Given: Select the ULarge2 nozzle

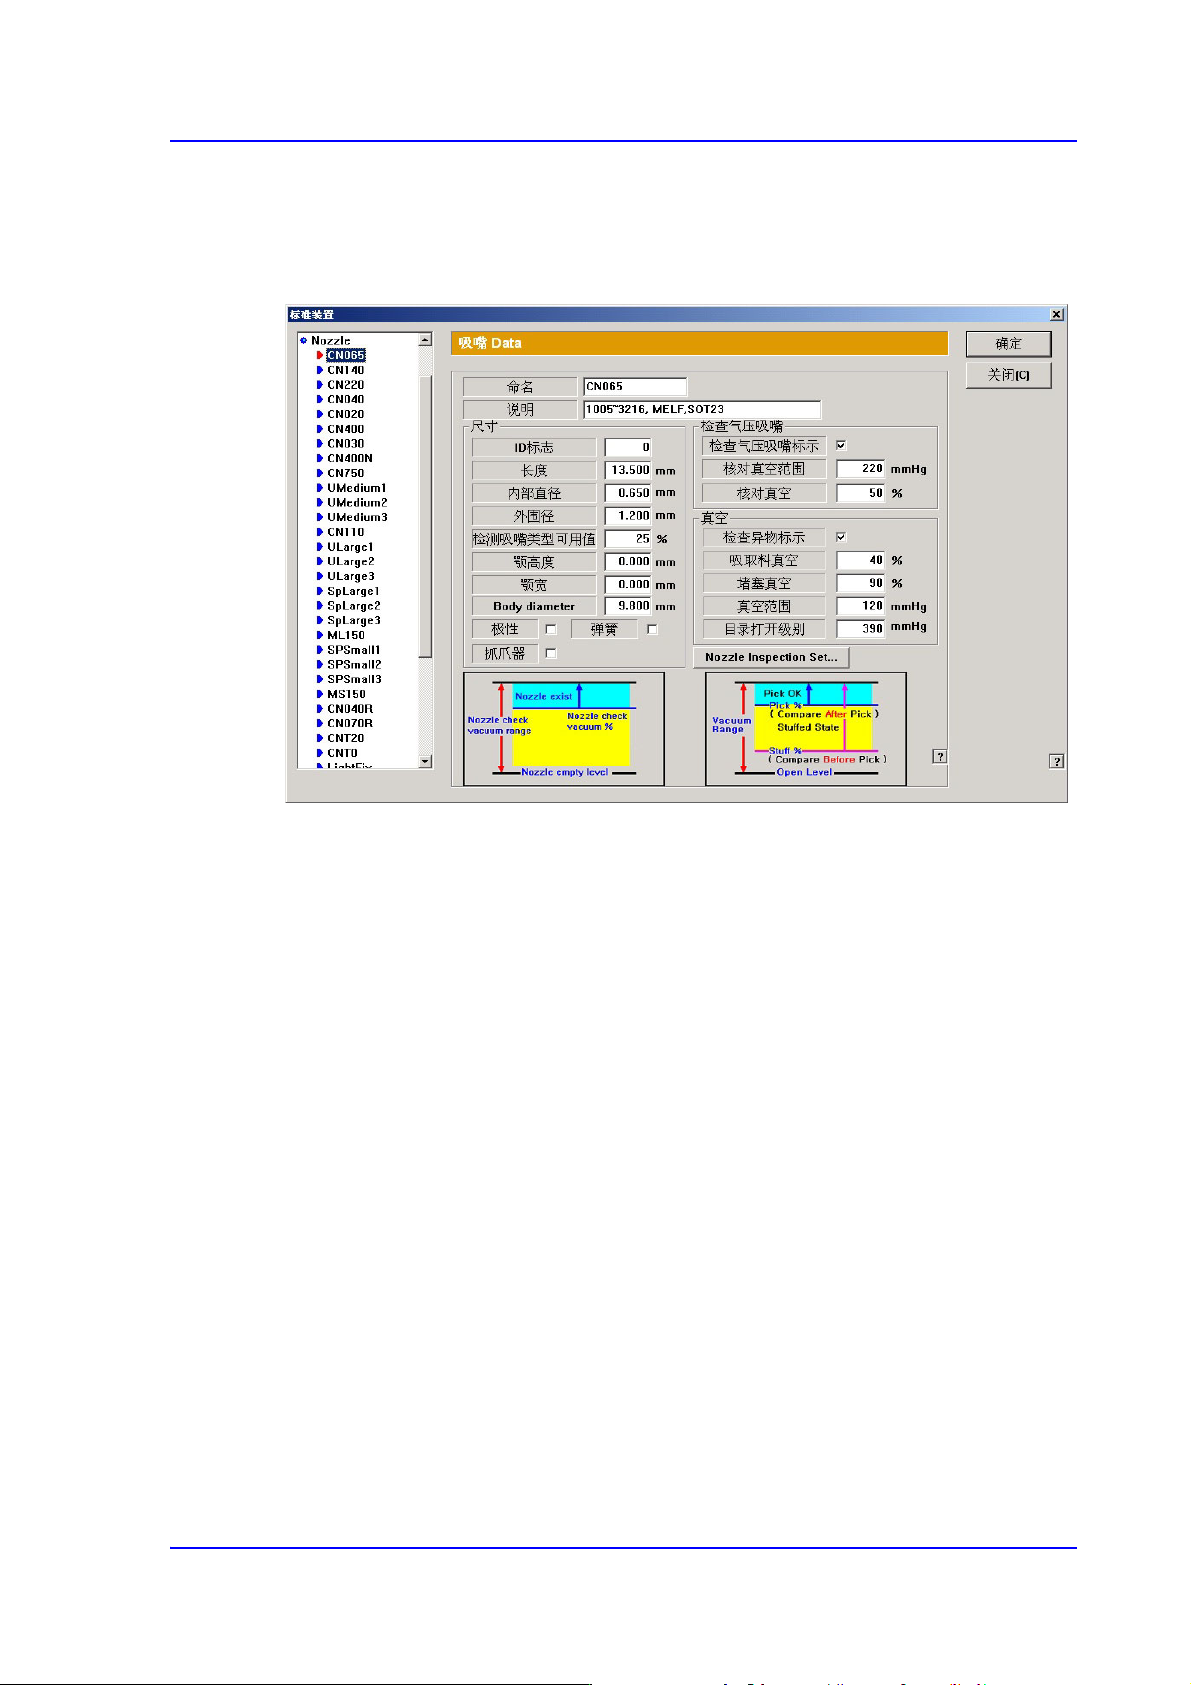Looking at the screenshot, I should pyautogui.click(x=351, y=561).
